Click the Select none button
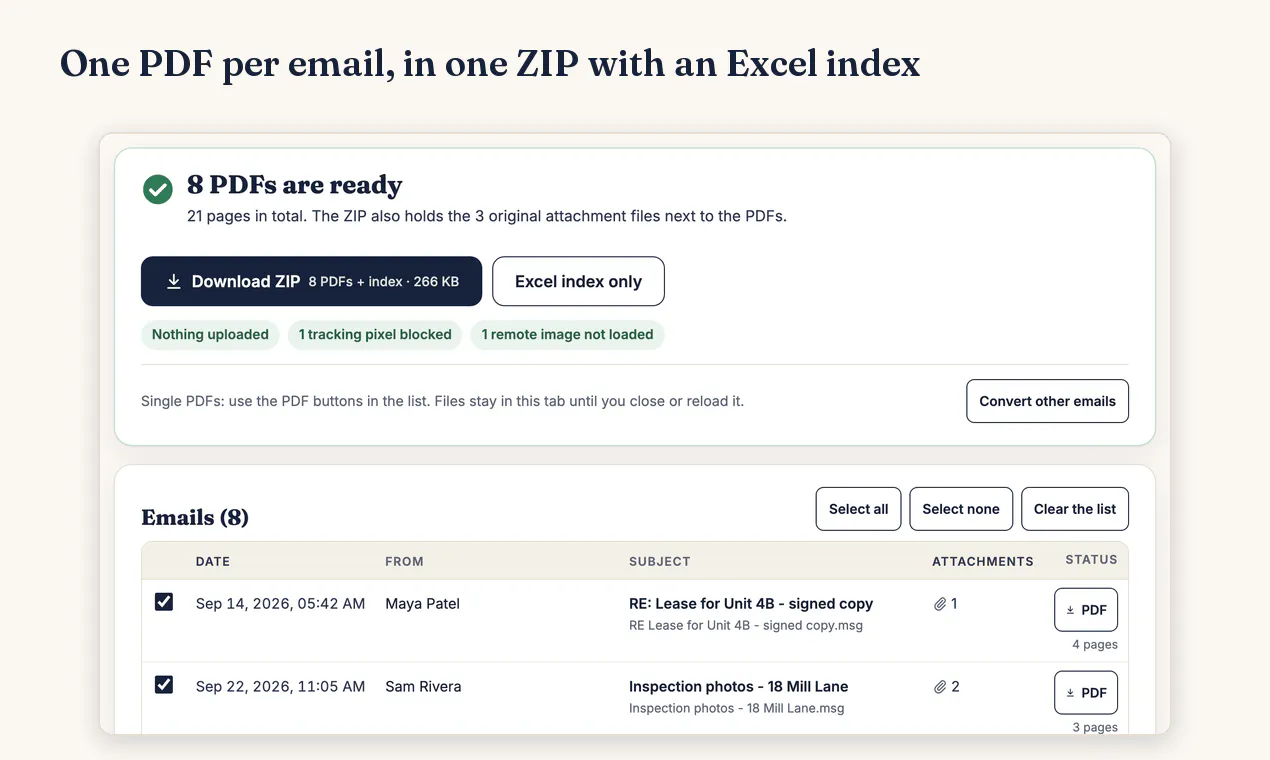Screen dimensions: 1270x760 tap(960, 509)
